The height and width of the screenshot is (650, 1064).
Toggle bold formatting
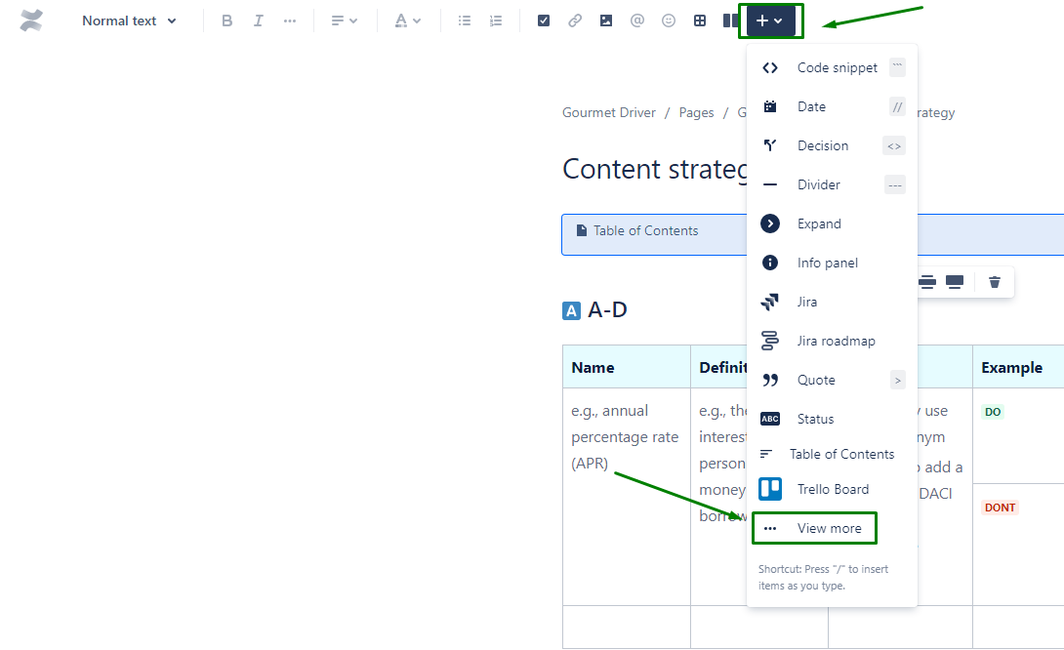coord(227,21)
